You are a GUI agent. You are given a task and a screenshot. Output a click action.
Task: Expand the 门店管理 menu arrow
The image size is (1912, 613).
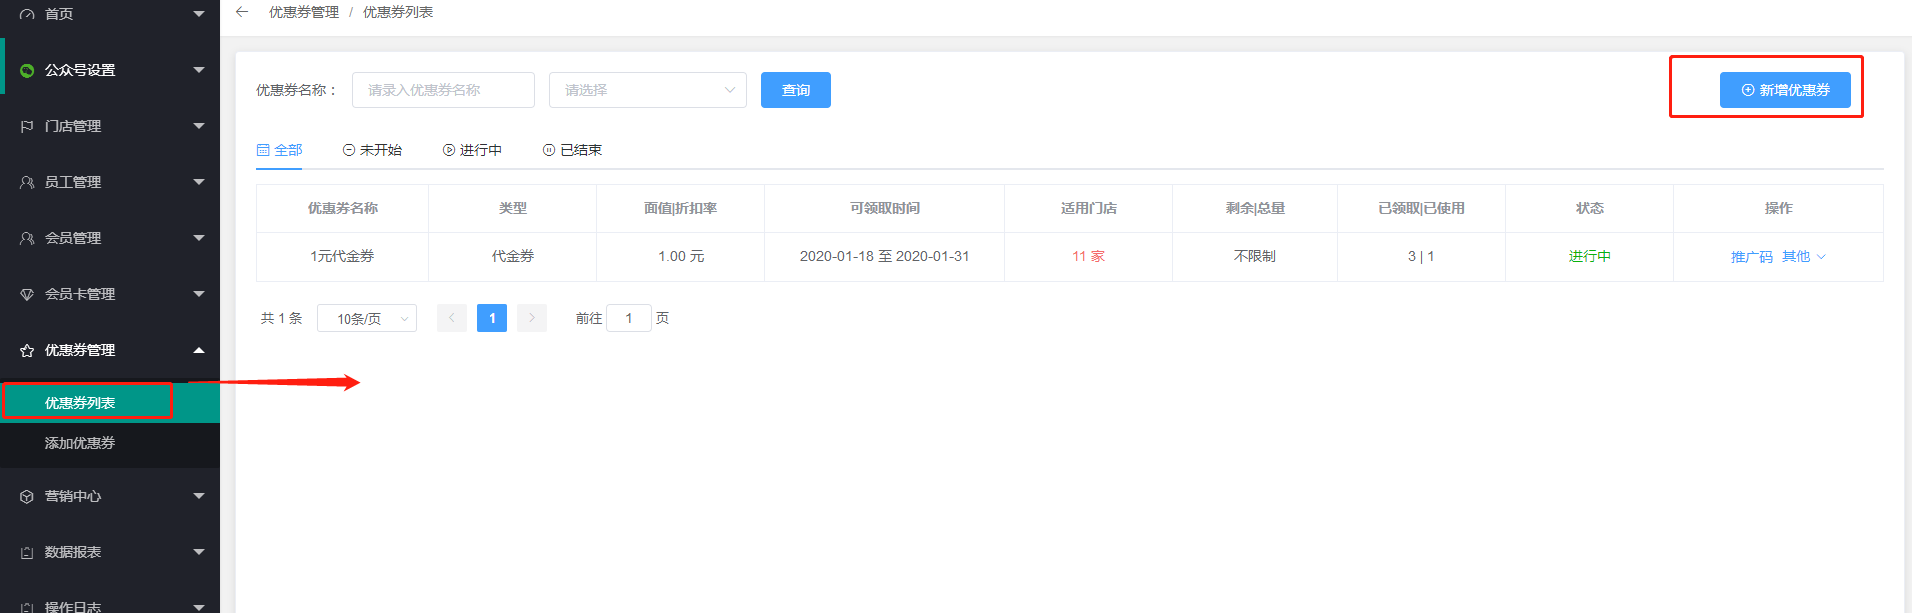[199, 126]
